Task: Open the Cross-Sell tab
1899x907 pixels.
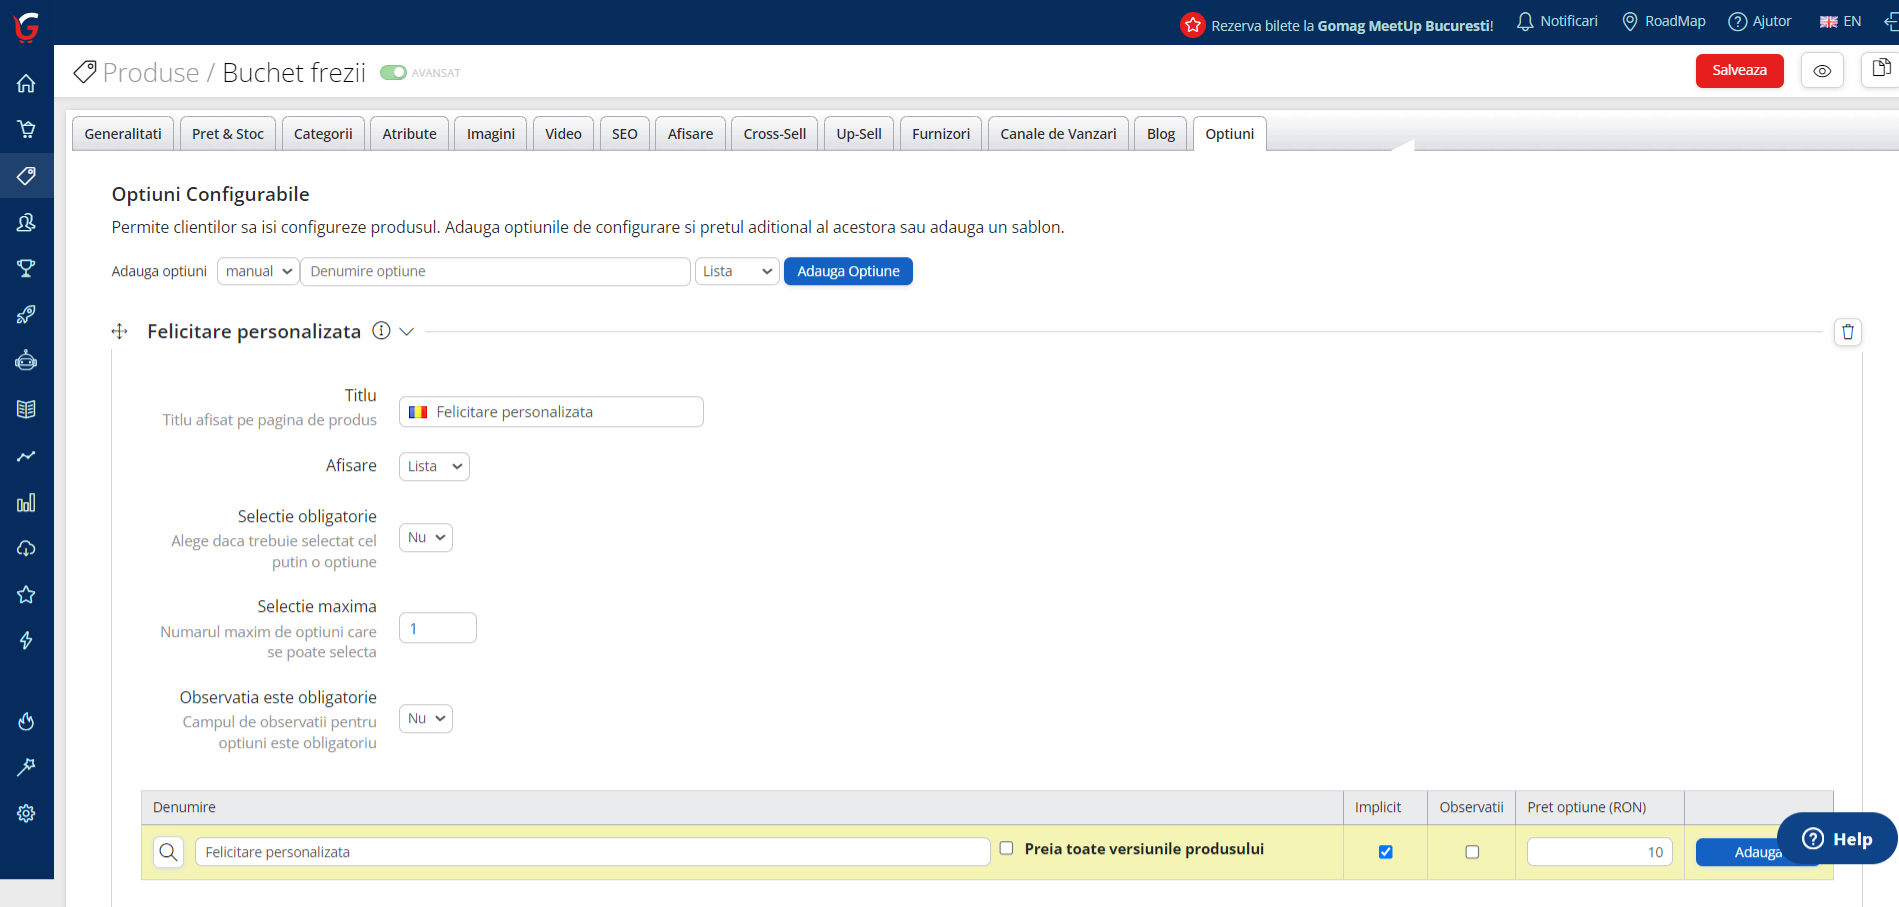Action: click(774, 134)
